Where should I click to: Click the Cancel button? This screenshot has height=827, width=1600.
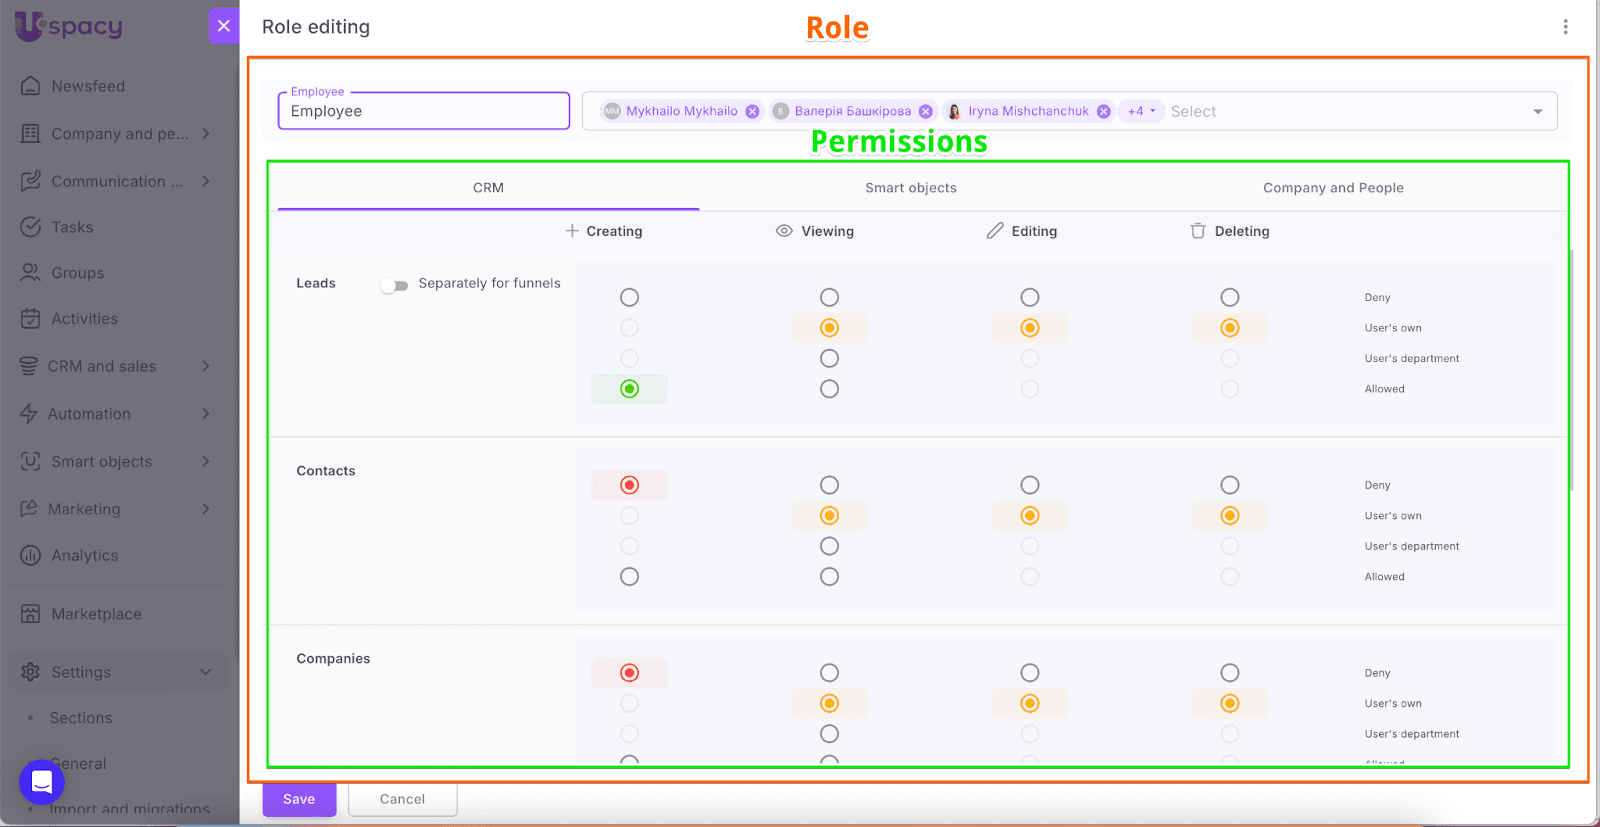pos(402,799)
